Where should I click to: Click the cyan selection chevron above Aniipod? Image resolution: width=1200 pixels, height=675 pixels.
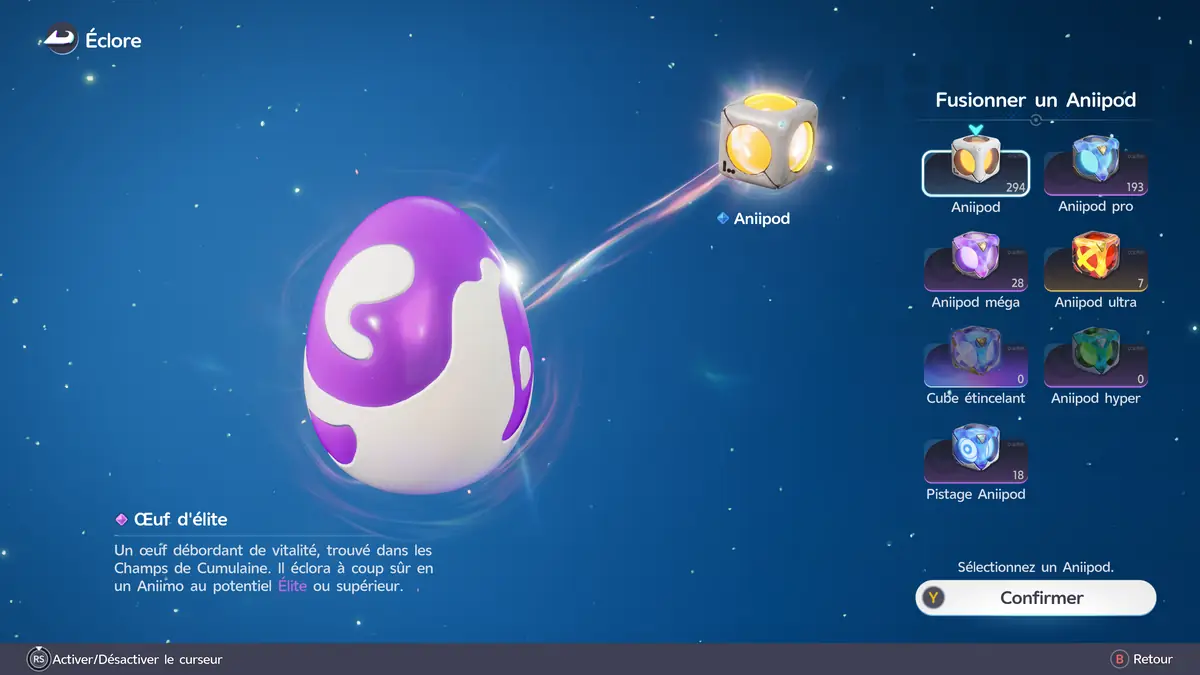click(976, 129)
